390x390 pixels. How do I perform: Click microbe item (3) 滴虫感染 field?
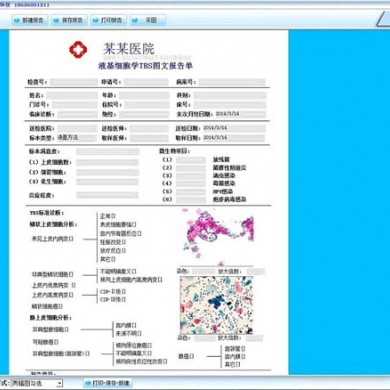pos(191,176)
